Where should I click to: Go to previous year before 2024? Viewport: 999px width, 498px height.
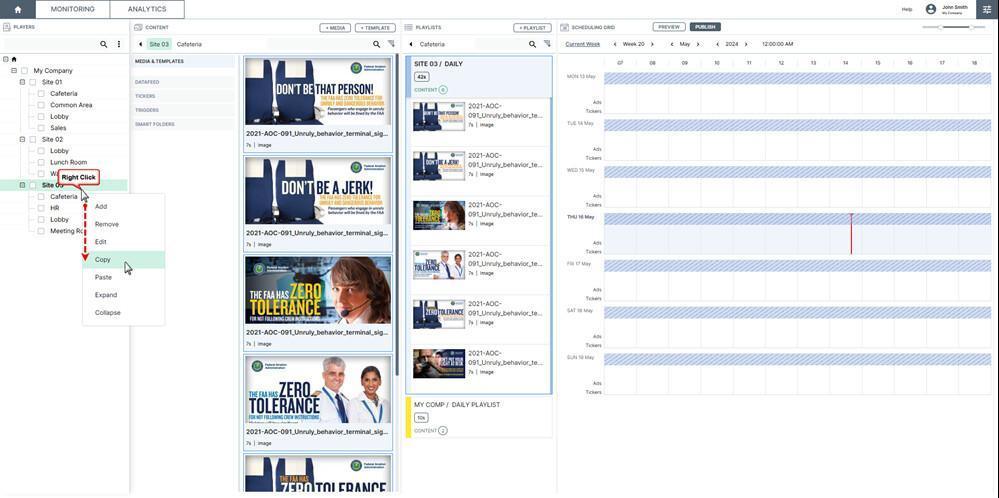pyautogui.click(x=718, y=45)
